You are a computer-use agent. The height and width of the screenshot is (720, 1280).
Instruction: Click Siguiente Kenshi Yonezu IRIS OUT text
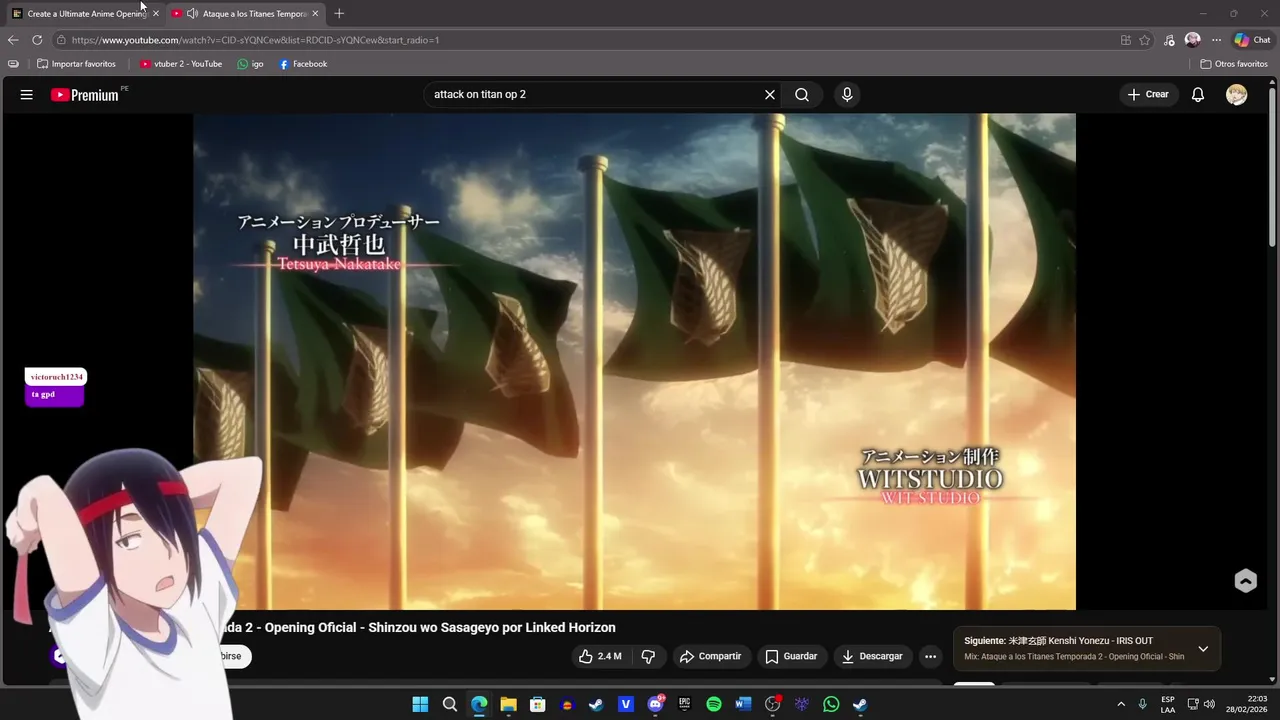pos(1058,641)
